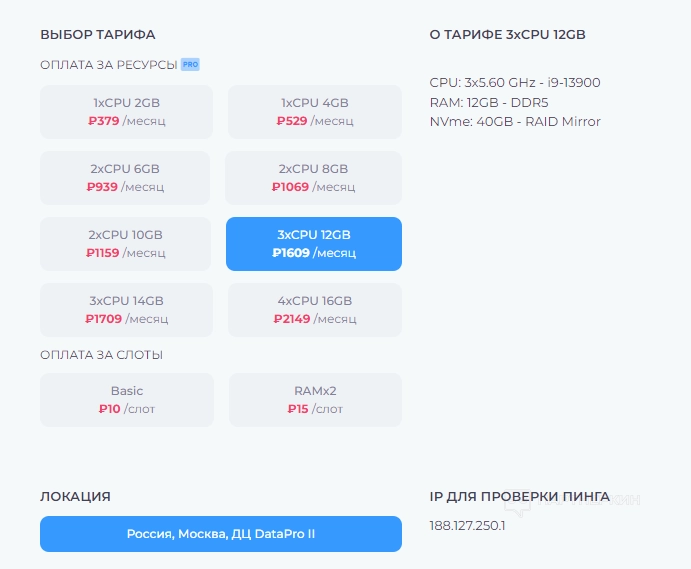The height and width of the screenshot is (569, 691).
Task: Choose the 1xCPU 4GB plan
Action: (314, 111)
